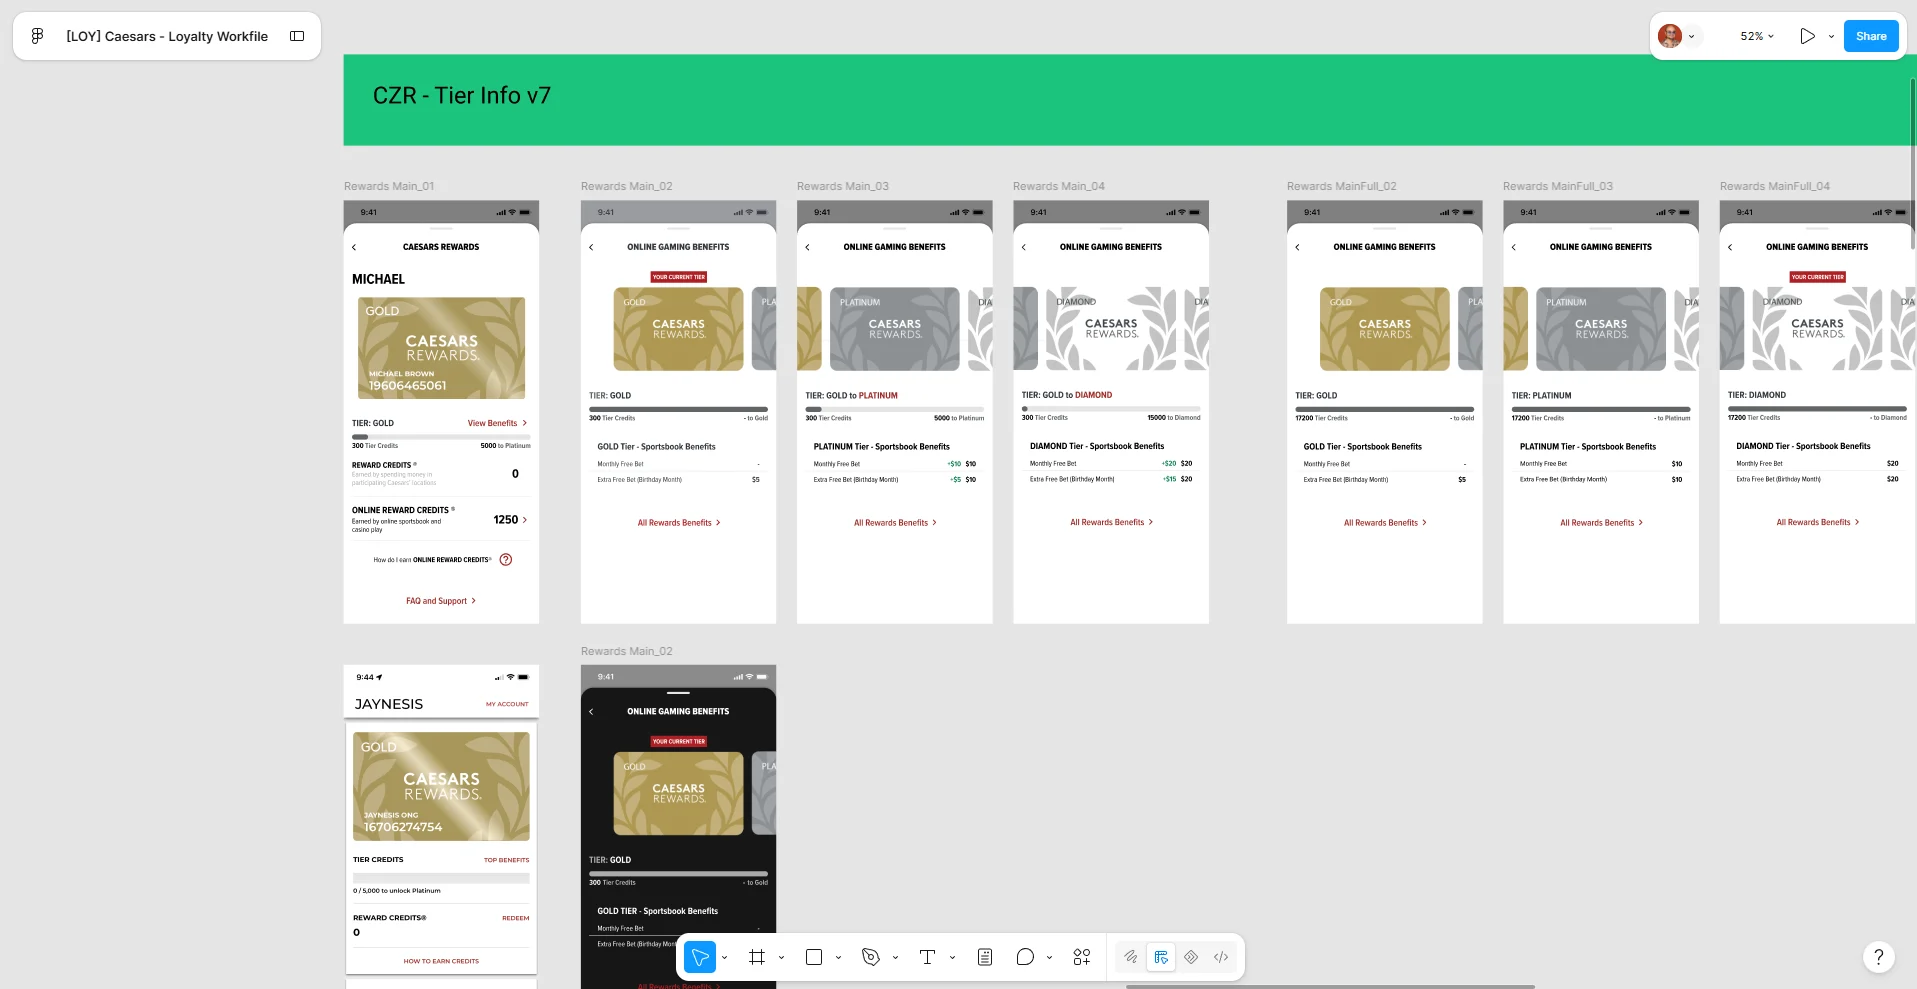Screen dimensions: 1917x989
Task: Open the 52% zoom dropdown
Action: click(1757, 36)
